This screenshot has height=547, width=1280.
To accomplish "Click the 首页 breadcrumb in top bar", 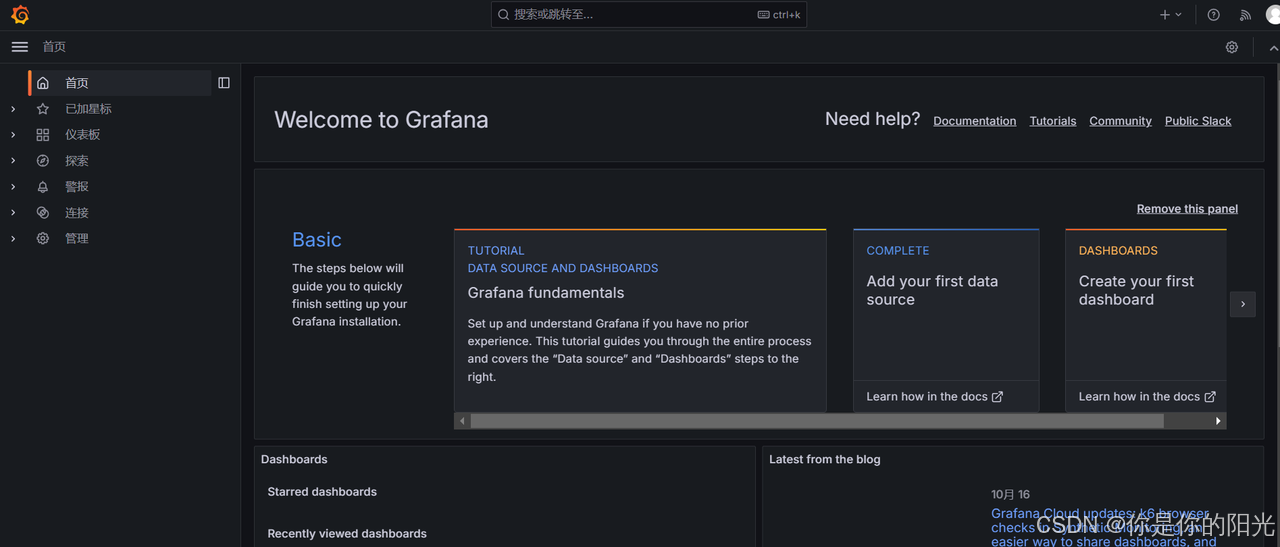I will point(54,47).
